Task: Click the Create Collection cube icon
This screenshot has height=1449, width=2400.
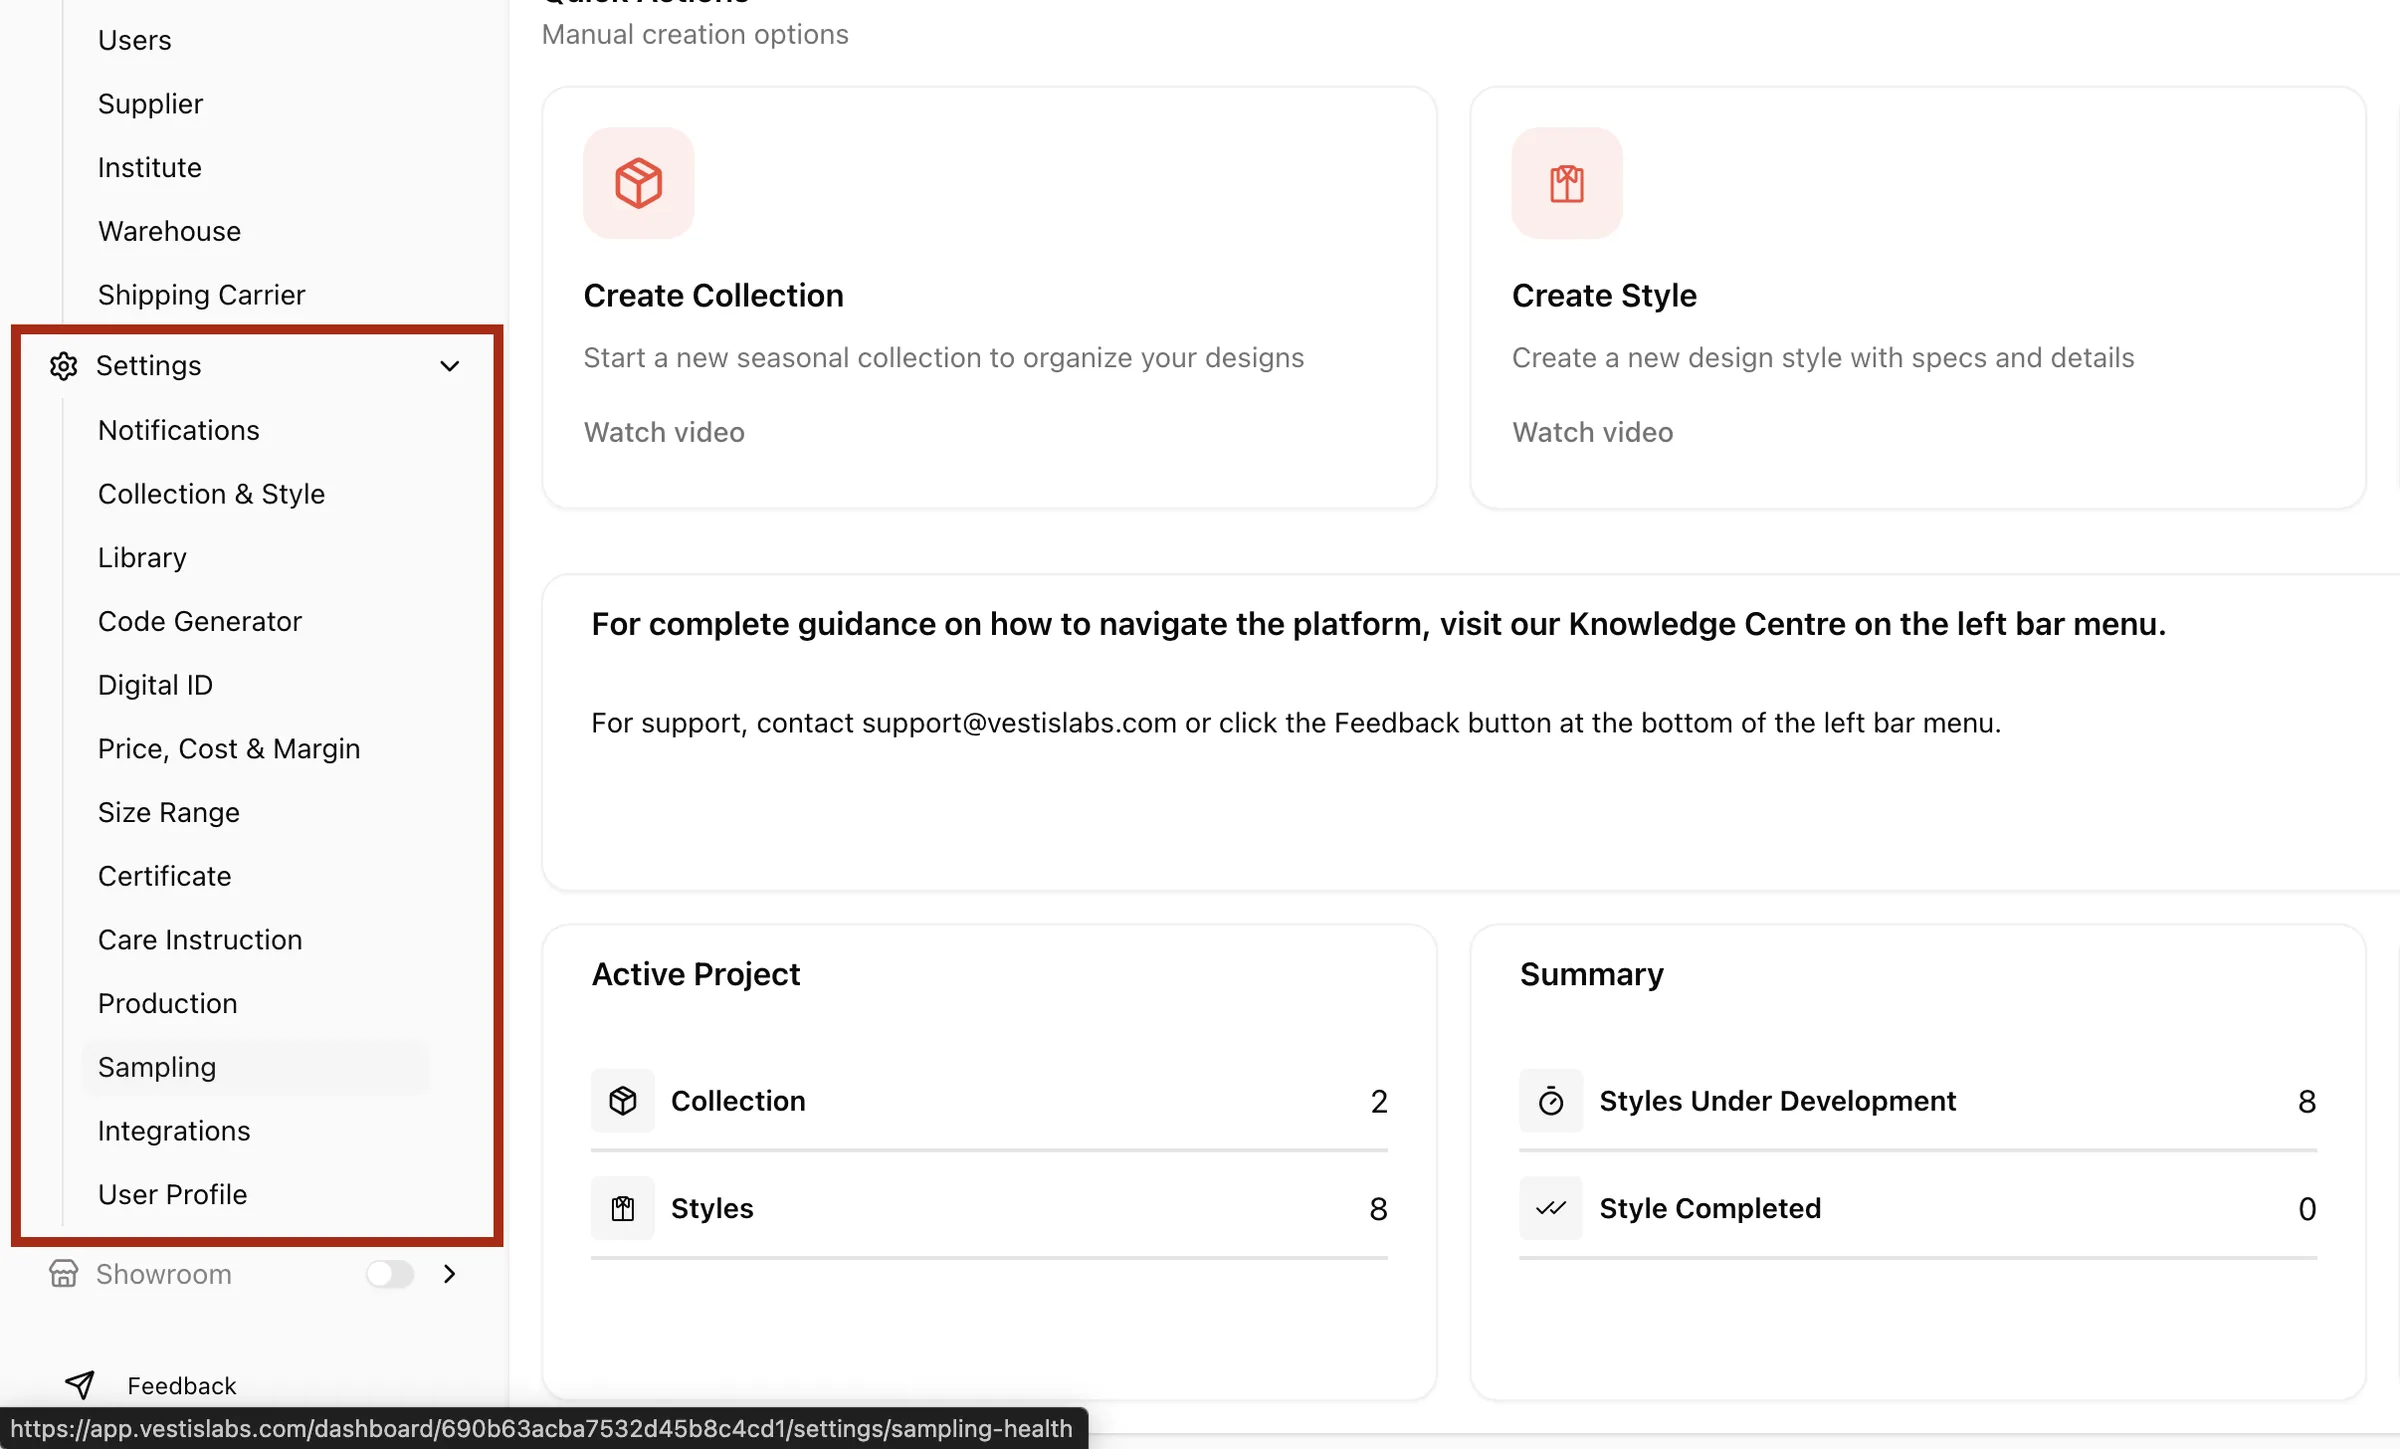Action: click(638, 183)
